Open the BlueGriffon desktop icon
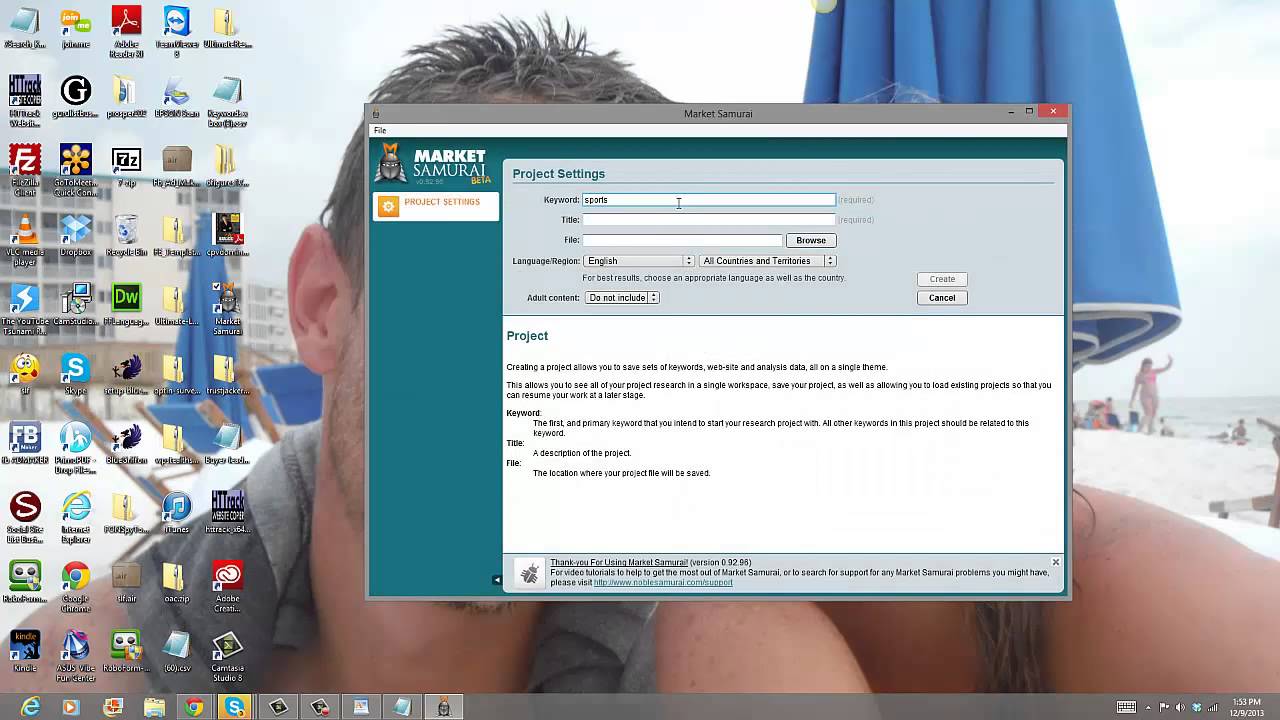The width and height of the screenshot is (1280, 720). 127,443
